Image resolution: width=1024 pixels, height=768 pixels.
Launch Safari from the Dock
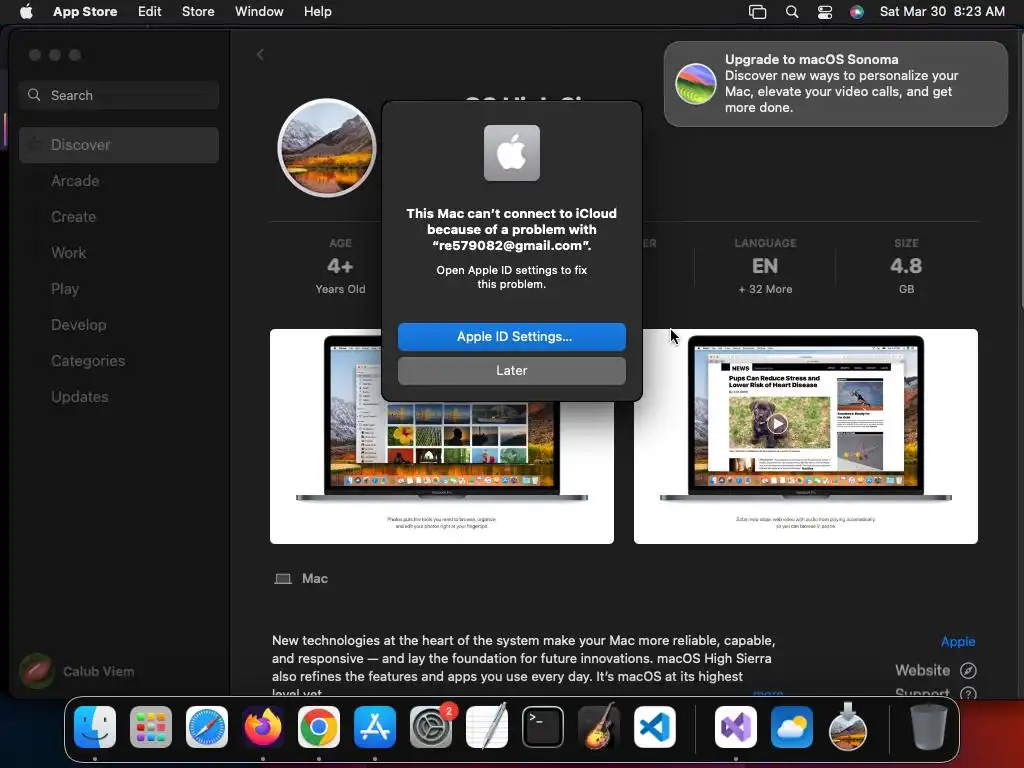(207, 727)
